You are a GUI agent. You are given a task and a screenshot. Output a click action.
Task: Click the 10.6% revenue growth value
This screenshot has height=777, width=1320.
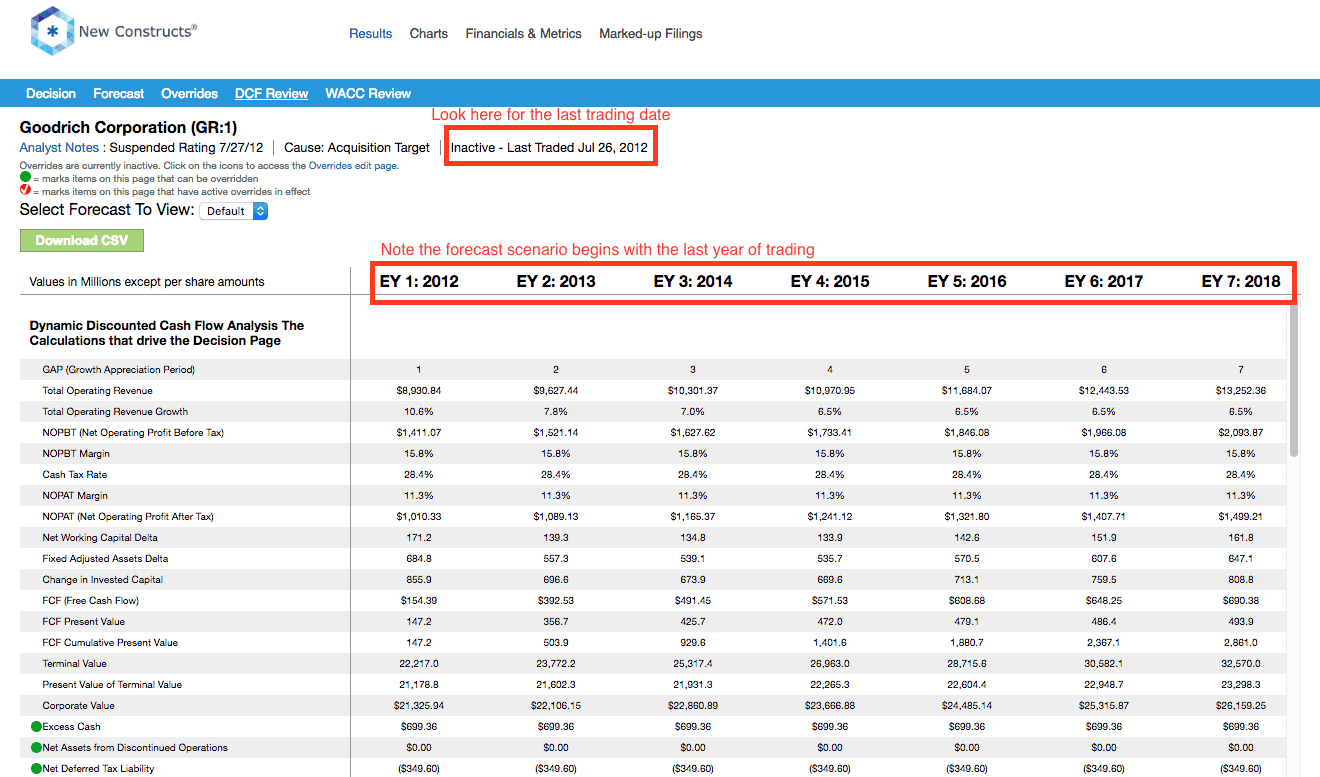coord(419,412)
